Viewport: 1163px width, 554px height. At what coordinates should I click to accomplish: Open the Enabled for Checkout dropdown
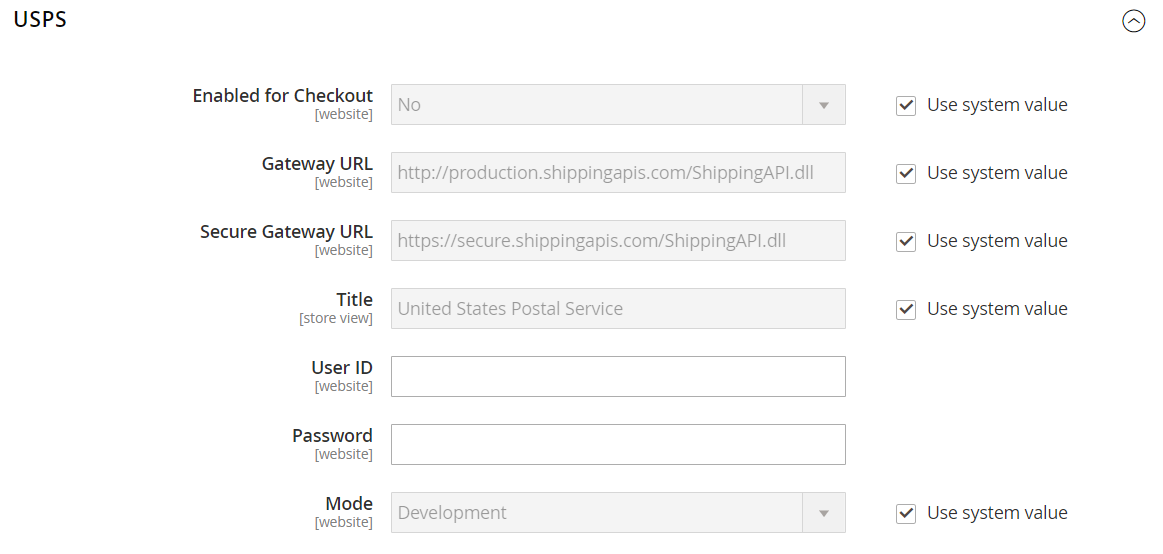pyautogui.click(x=618, y=105)
